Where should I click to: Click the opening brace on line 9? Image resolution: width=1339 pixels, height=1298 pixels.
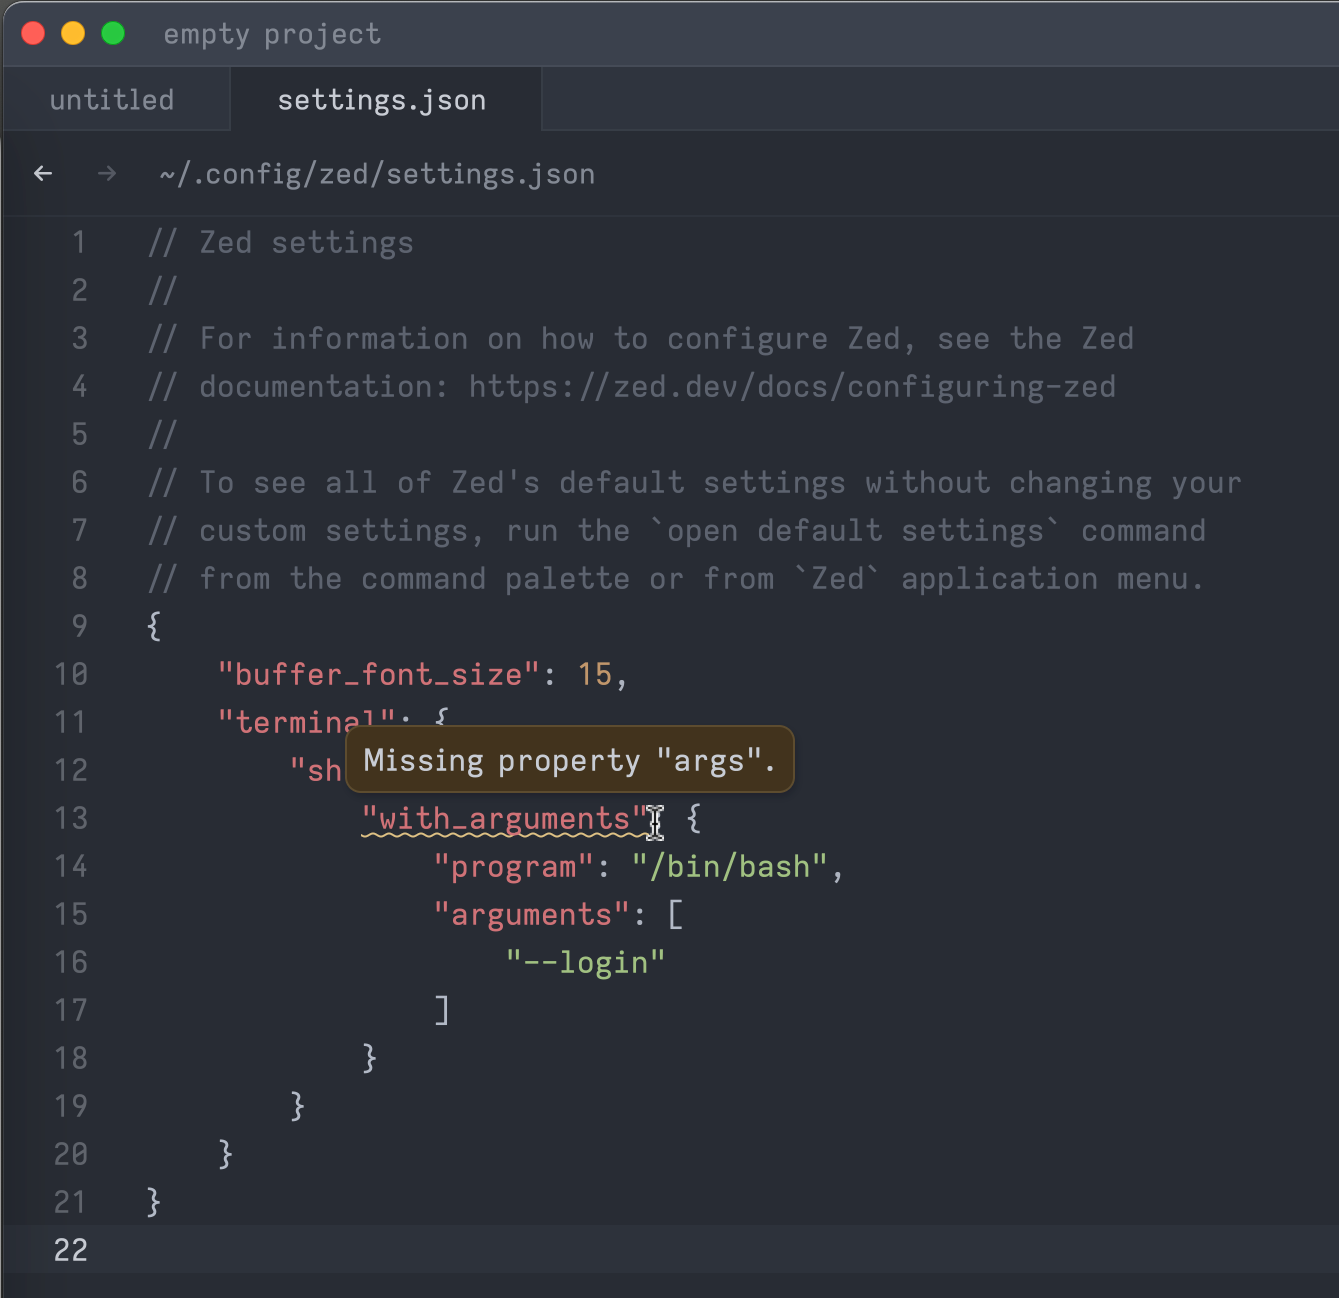154,627
